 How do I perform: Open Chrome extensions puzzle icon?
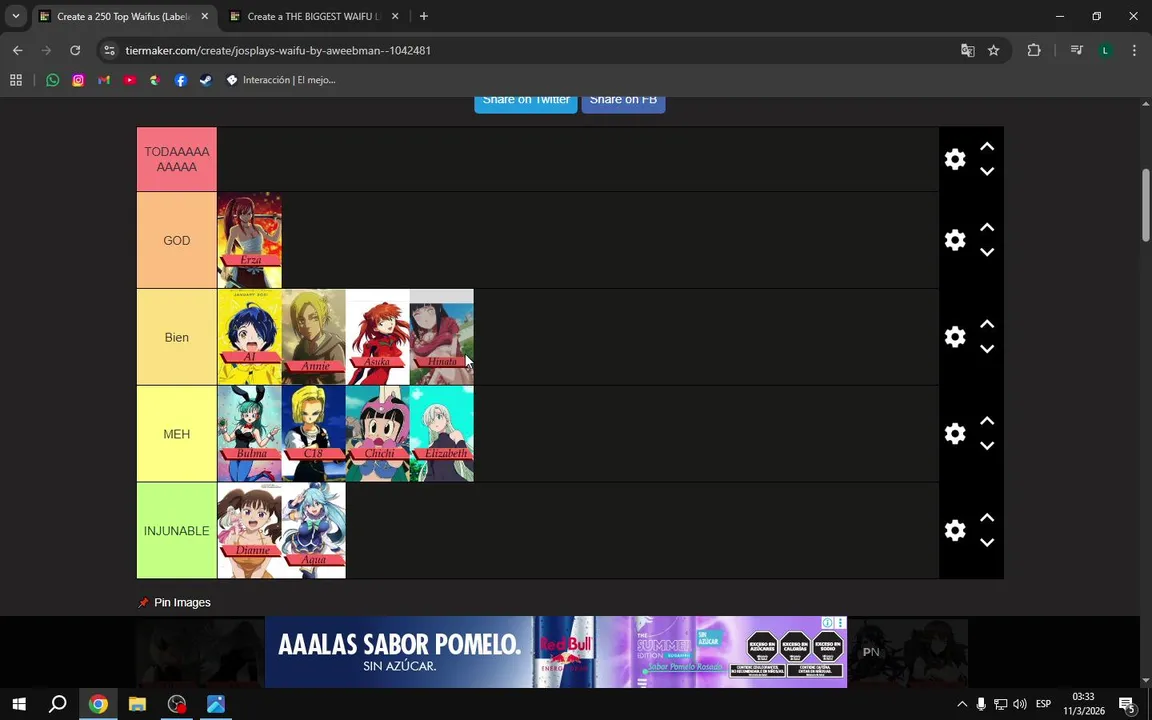tap(1034, 51)
